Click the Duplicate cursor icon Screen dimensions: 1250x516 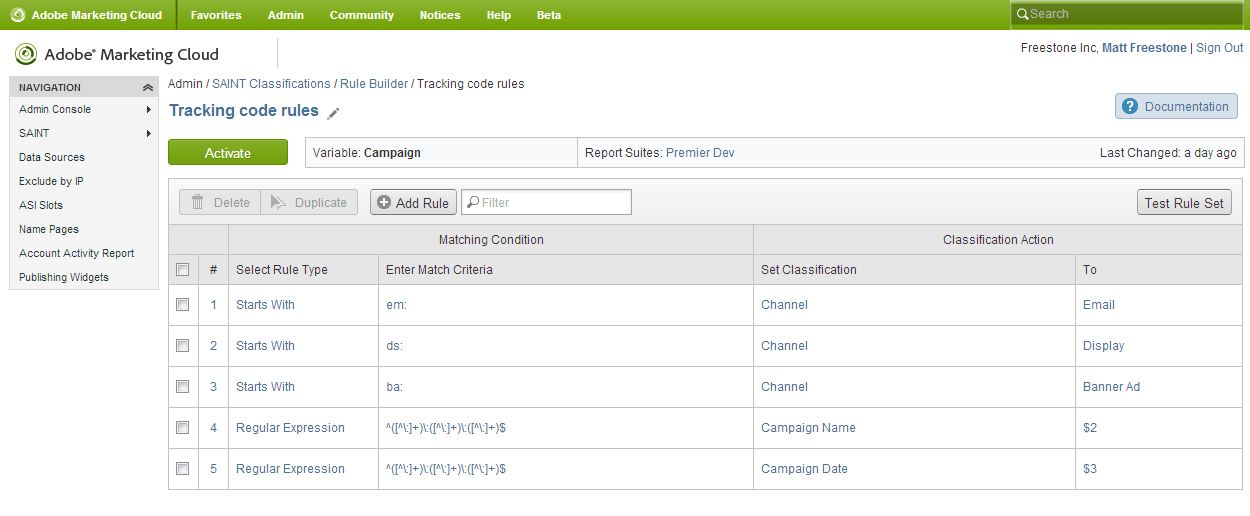279,203
